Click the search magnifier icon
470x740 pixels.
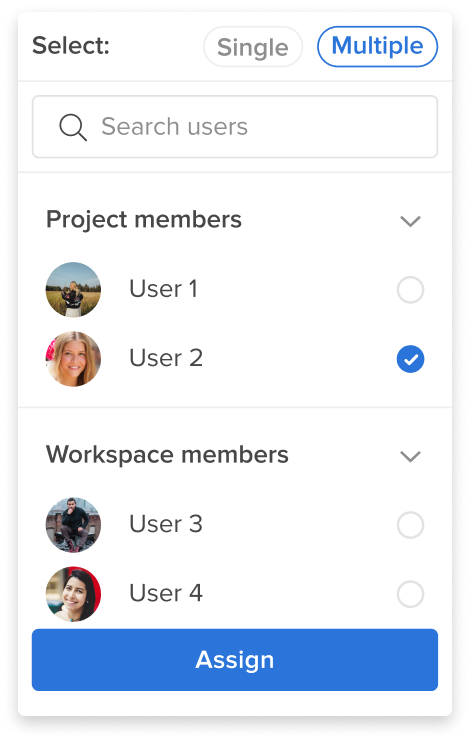point(73,127)
